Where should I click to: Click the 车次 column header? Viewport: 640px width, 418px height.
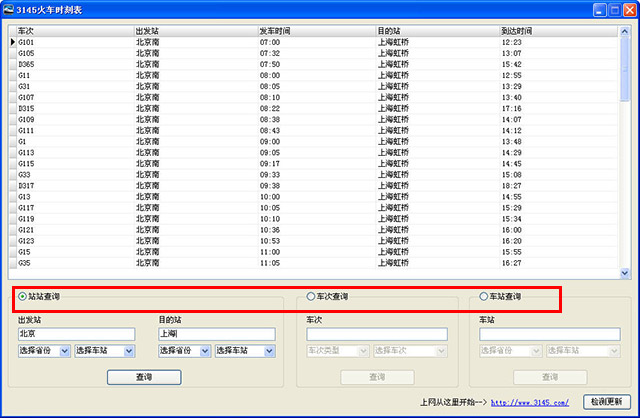[75, 31]
